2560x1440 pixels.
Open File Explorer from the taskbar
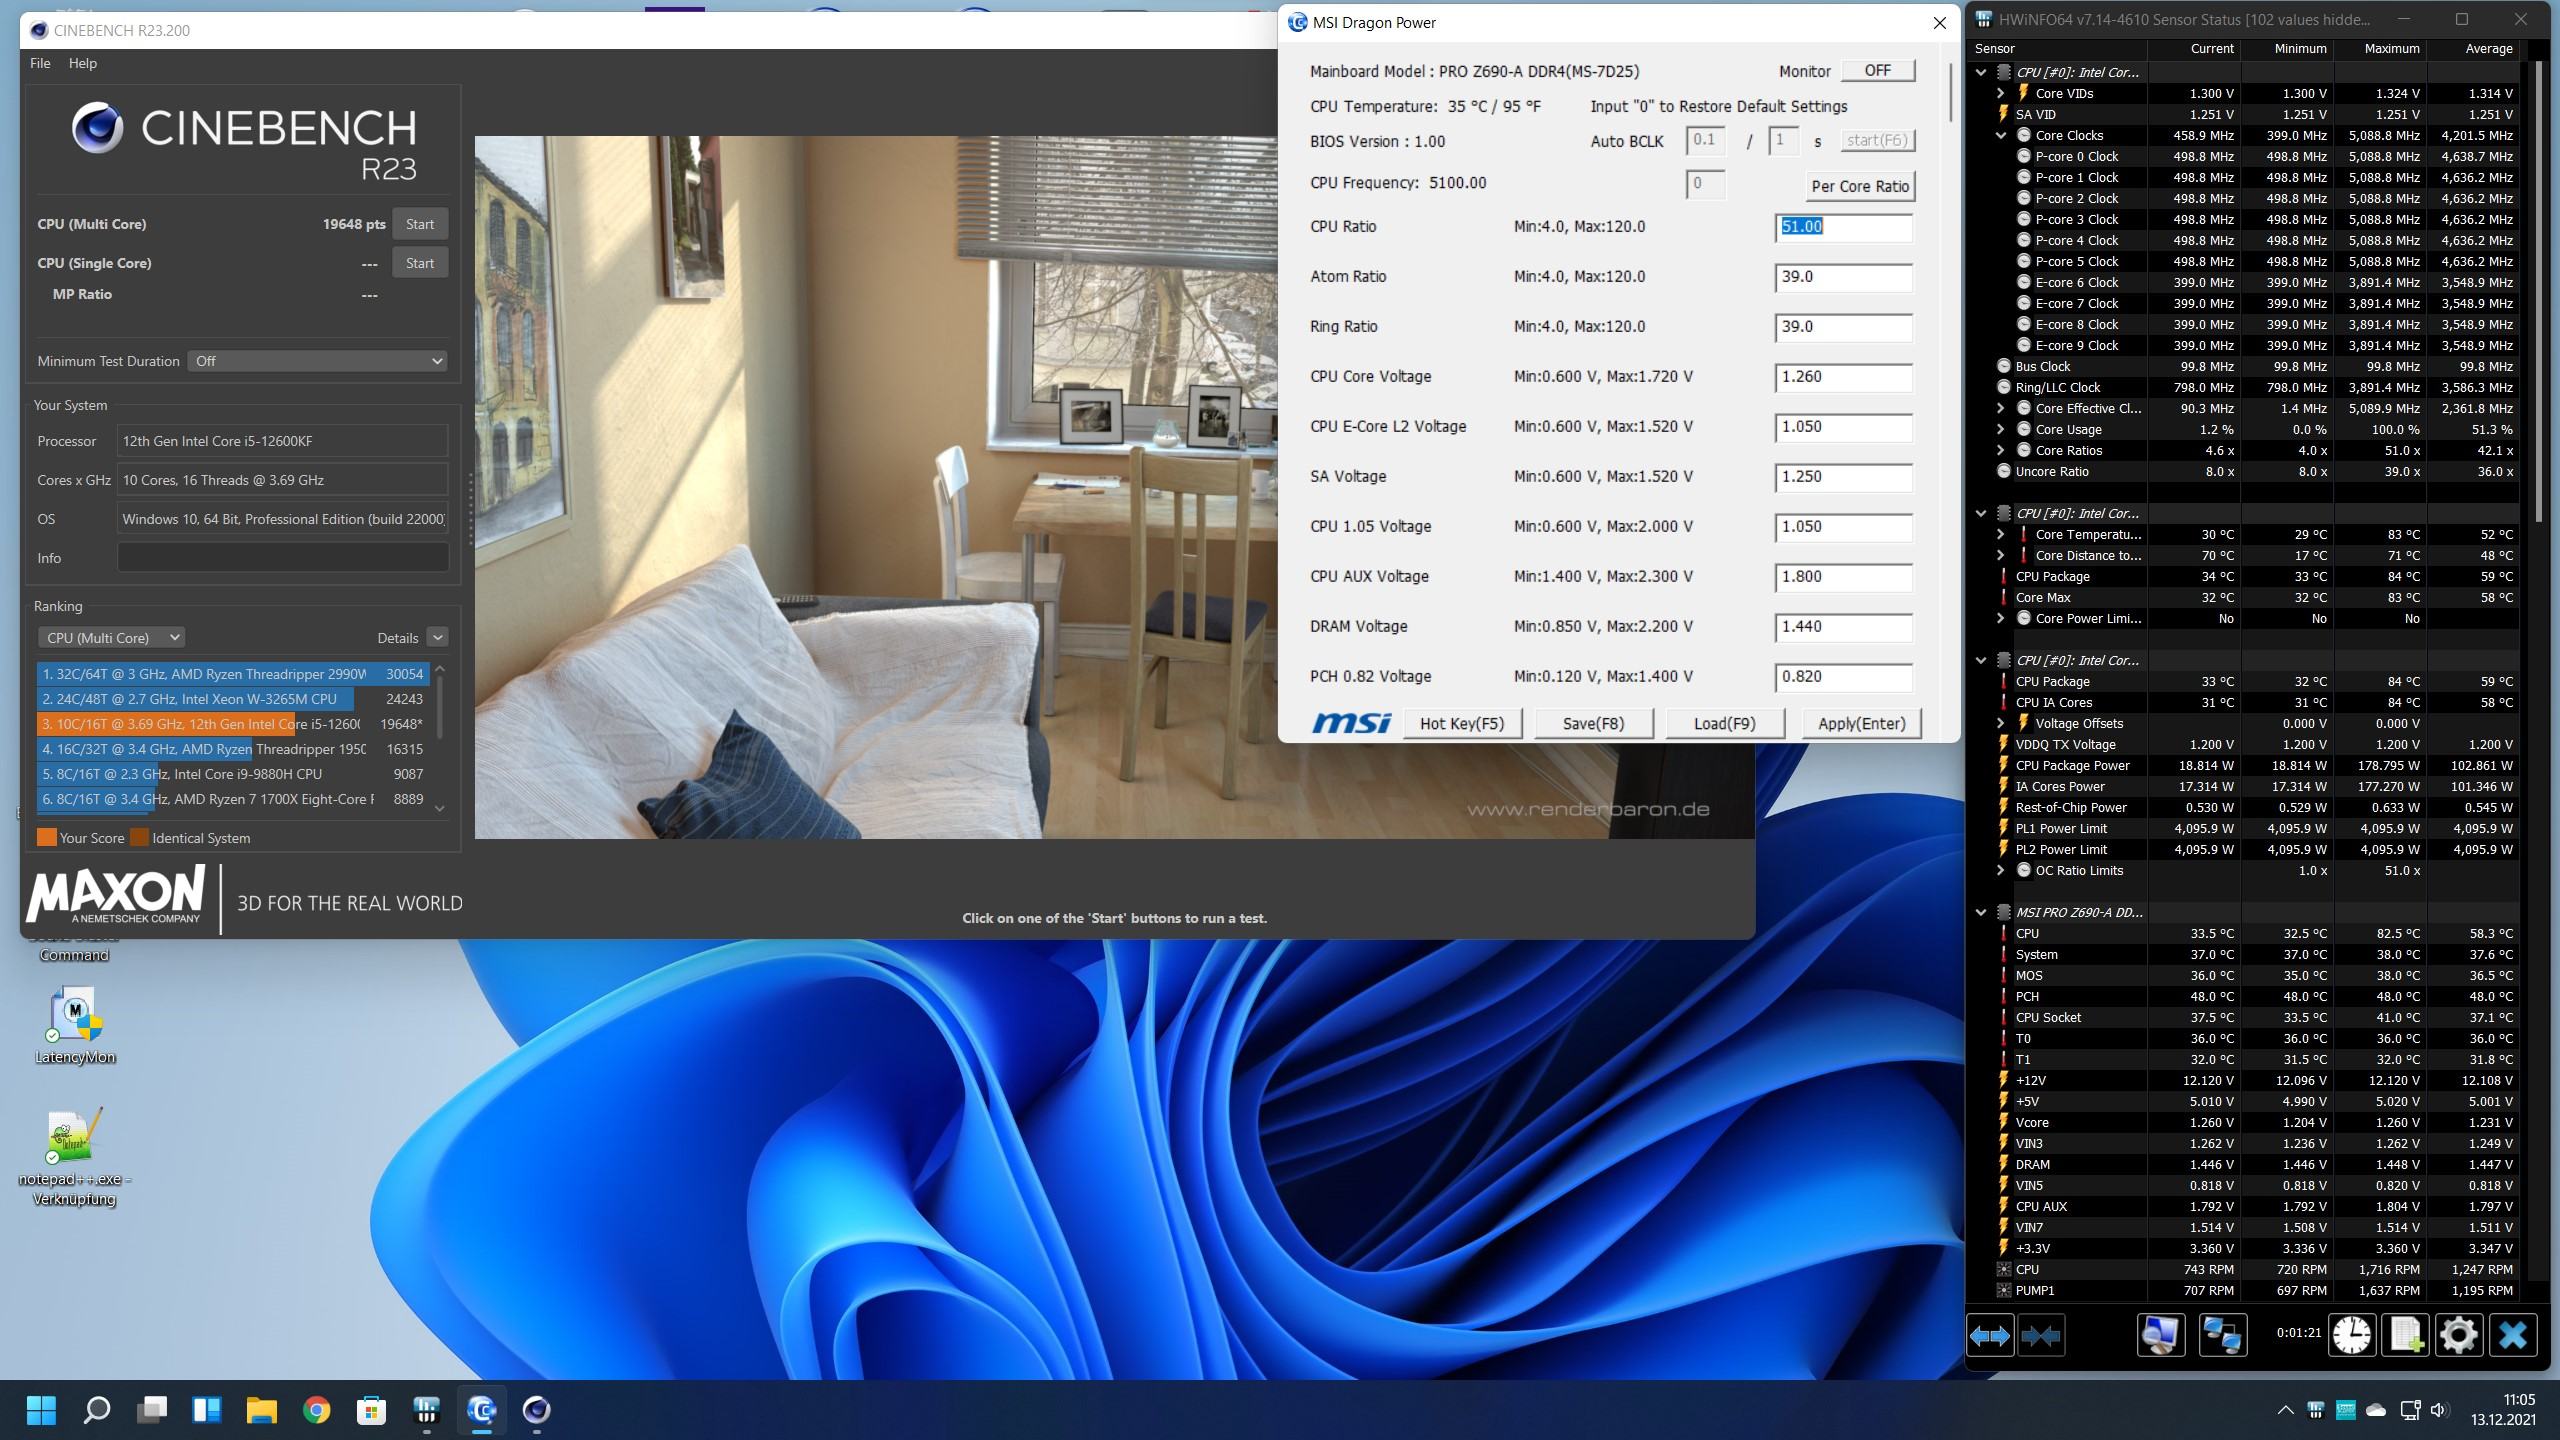tap(261, 1410)
